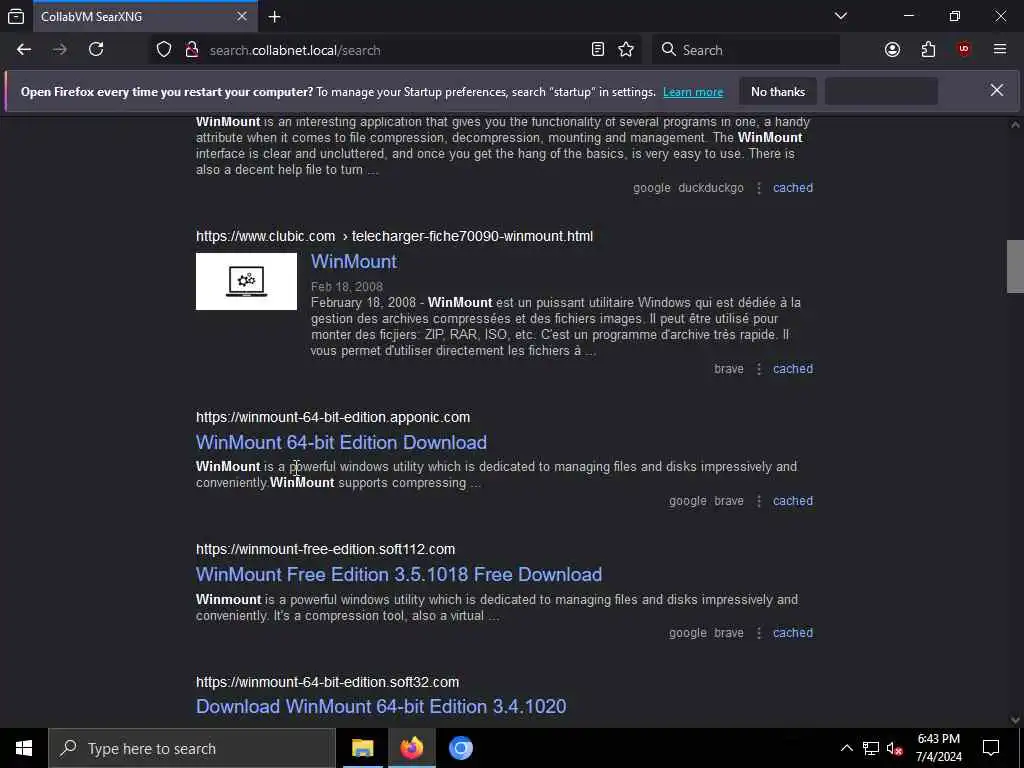Screen dimensions: 1024x768
Task: Open options menu for soft112 result
Action: point(758,633)
